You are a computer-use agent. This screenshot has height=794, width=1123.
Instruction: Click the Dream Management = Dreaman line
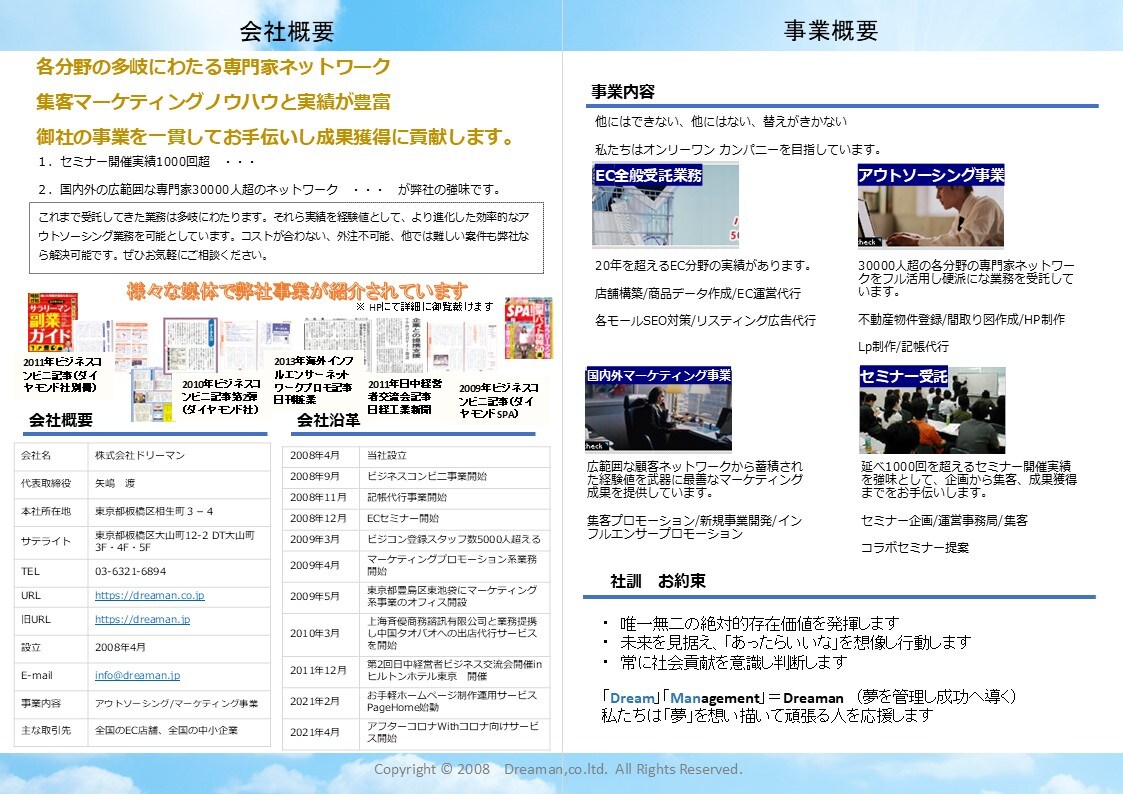(809, 697)
